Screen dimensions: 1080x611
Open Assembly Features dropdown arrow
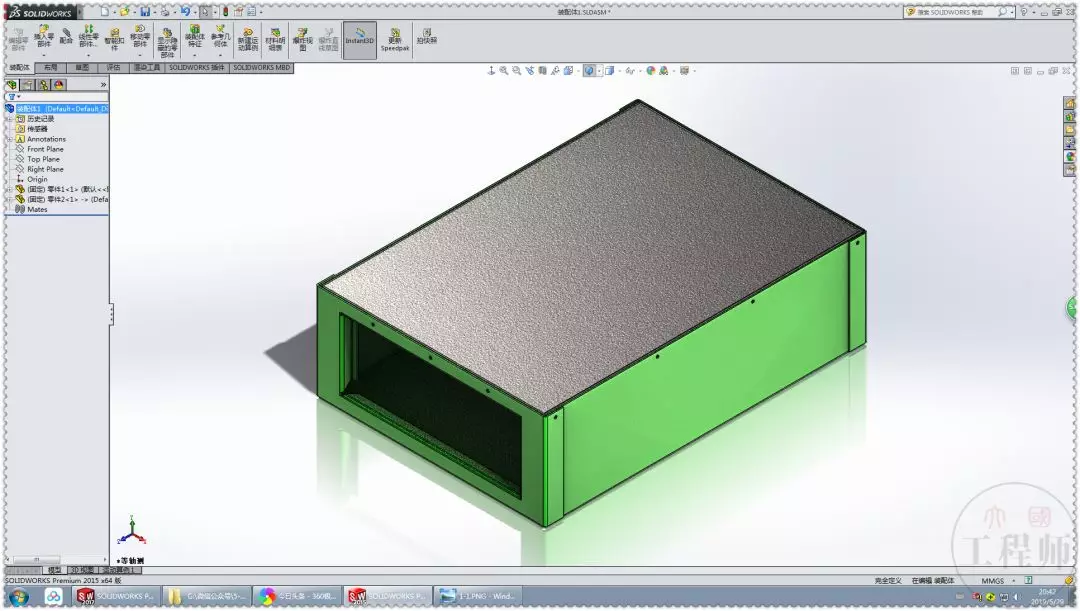coord(195,54)
